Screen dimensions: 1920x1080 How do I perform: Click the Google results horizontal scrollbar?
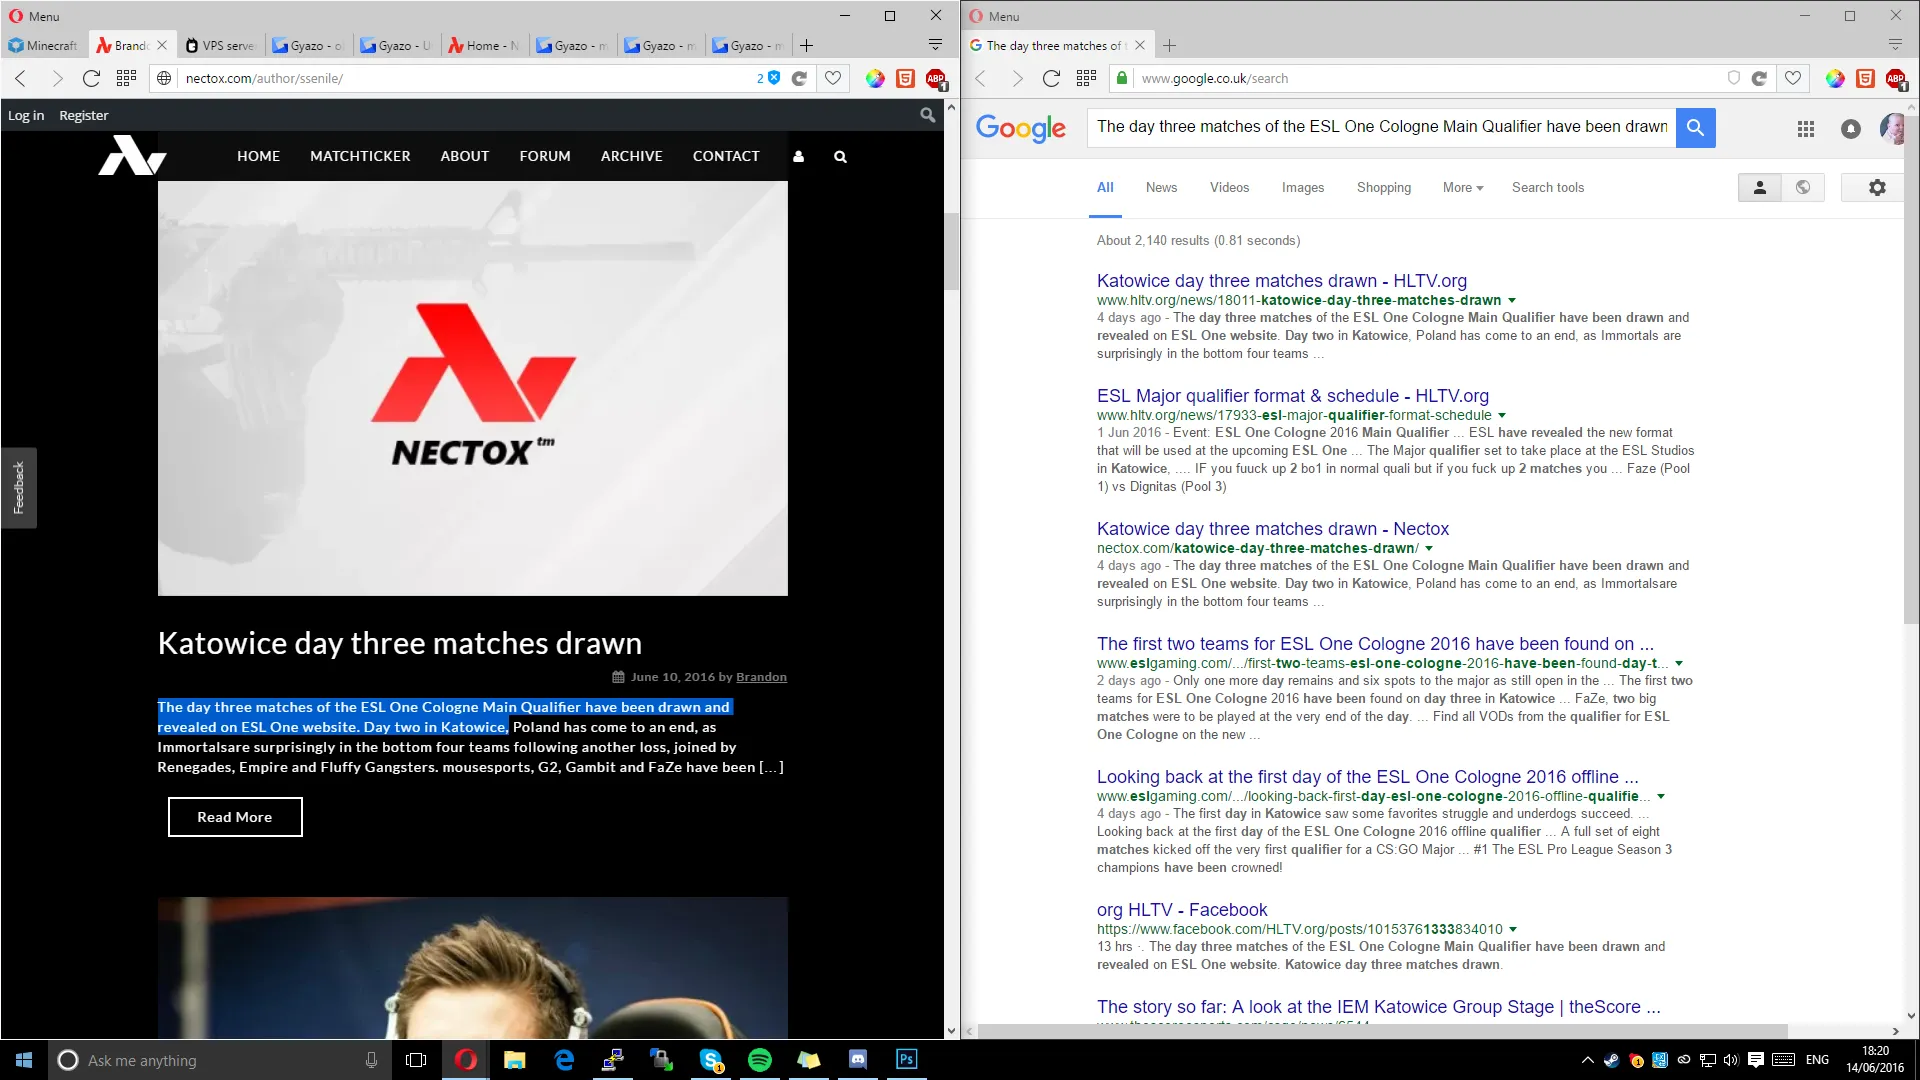pyautogui.click(x=1382, y=1031)
